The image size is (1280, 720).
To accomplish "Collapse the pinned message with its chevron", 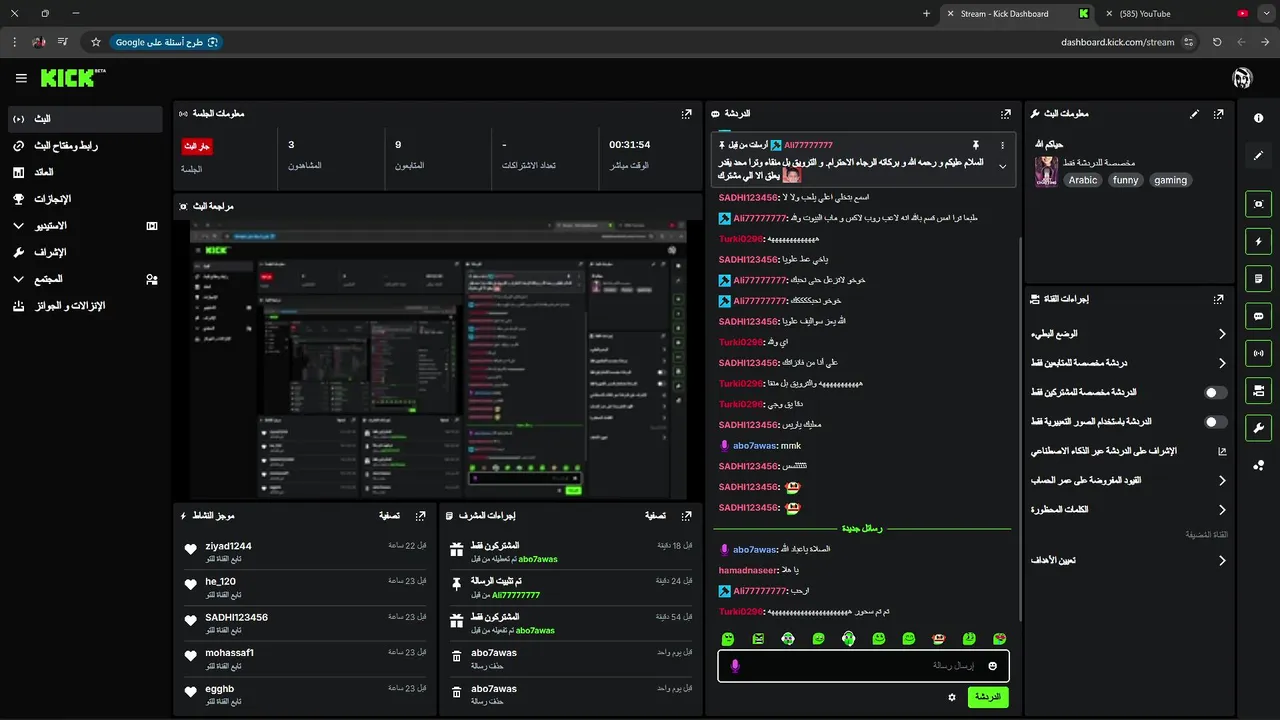I will coord(1003,167).
